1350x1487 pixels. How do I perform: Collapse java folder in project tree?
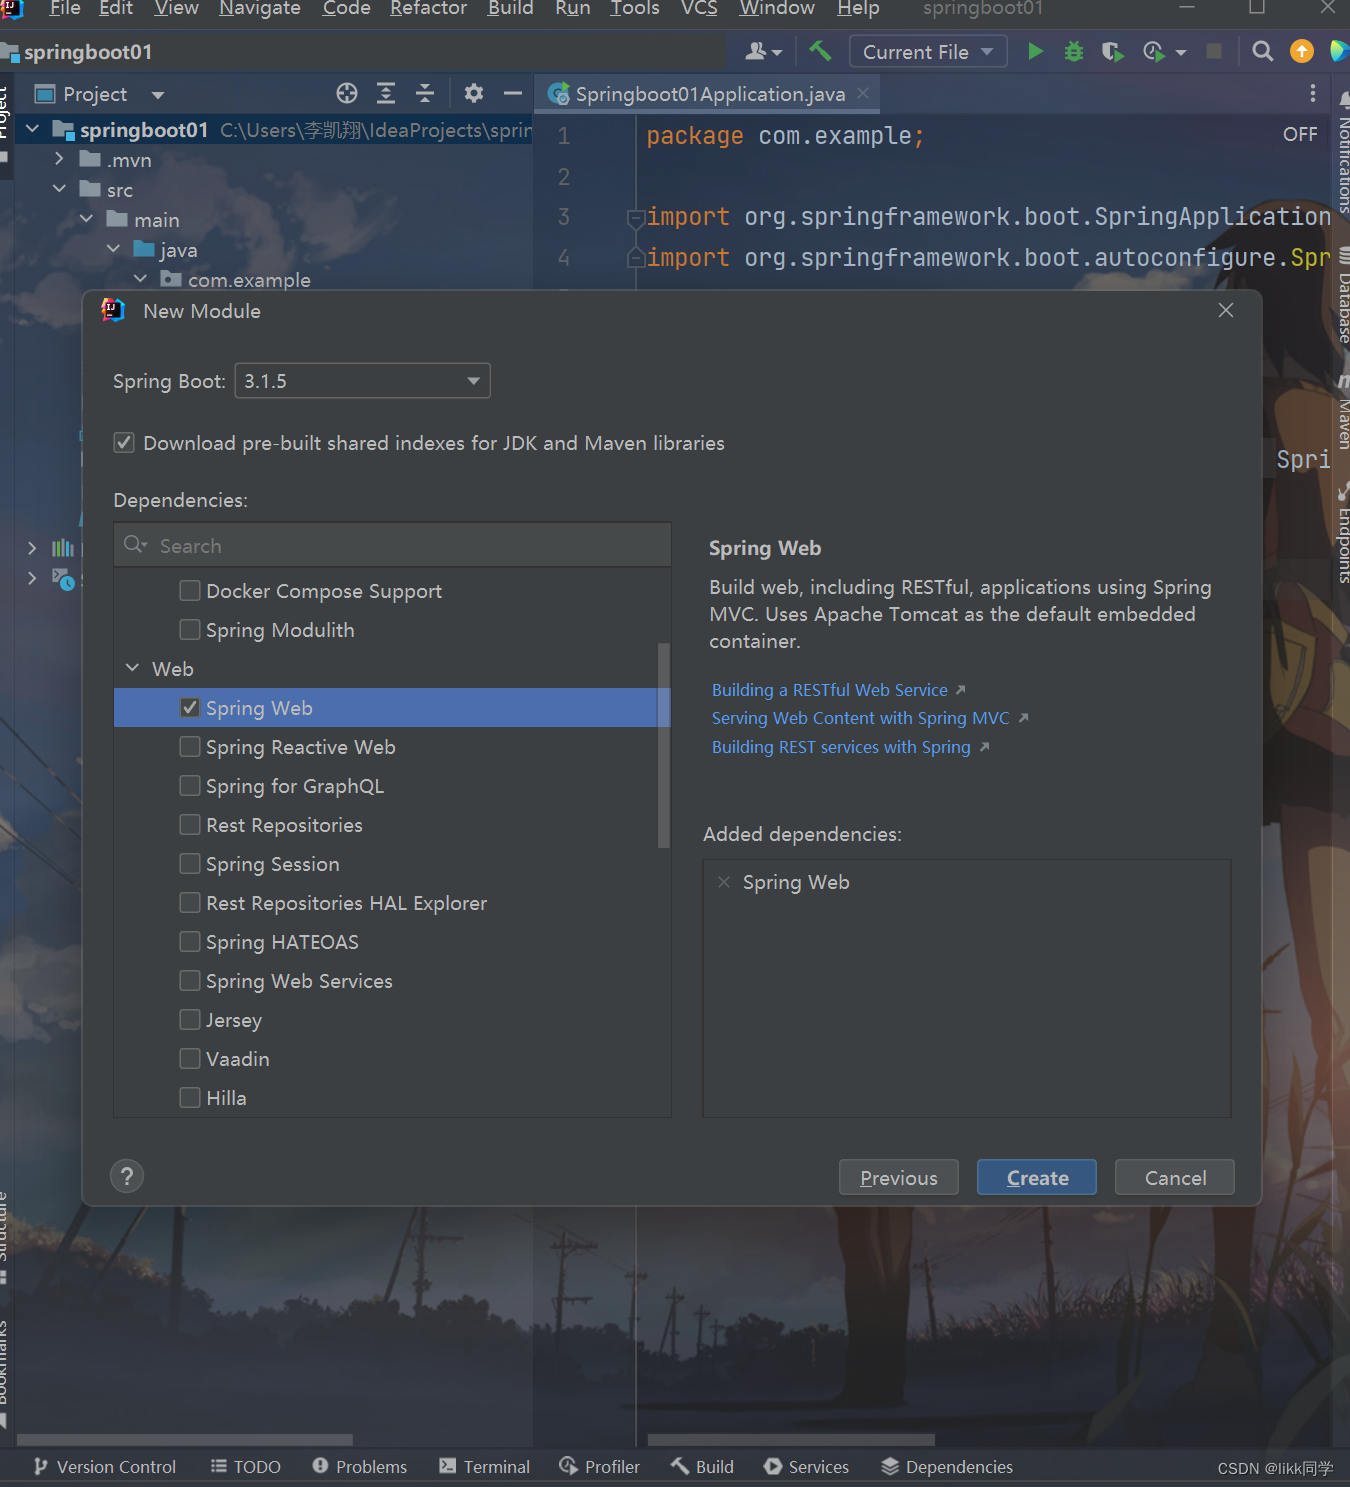(113, 249)
